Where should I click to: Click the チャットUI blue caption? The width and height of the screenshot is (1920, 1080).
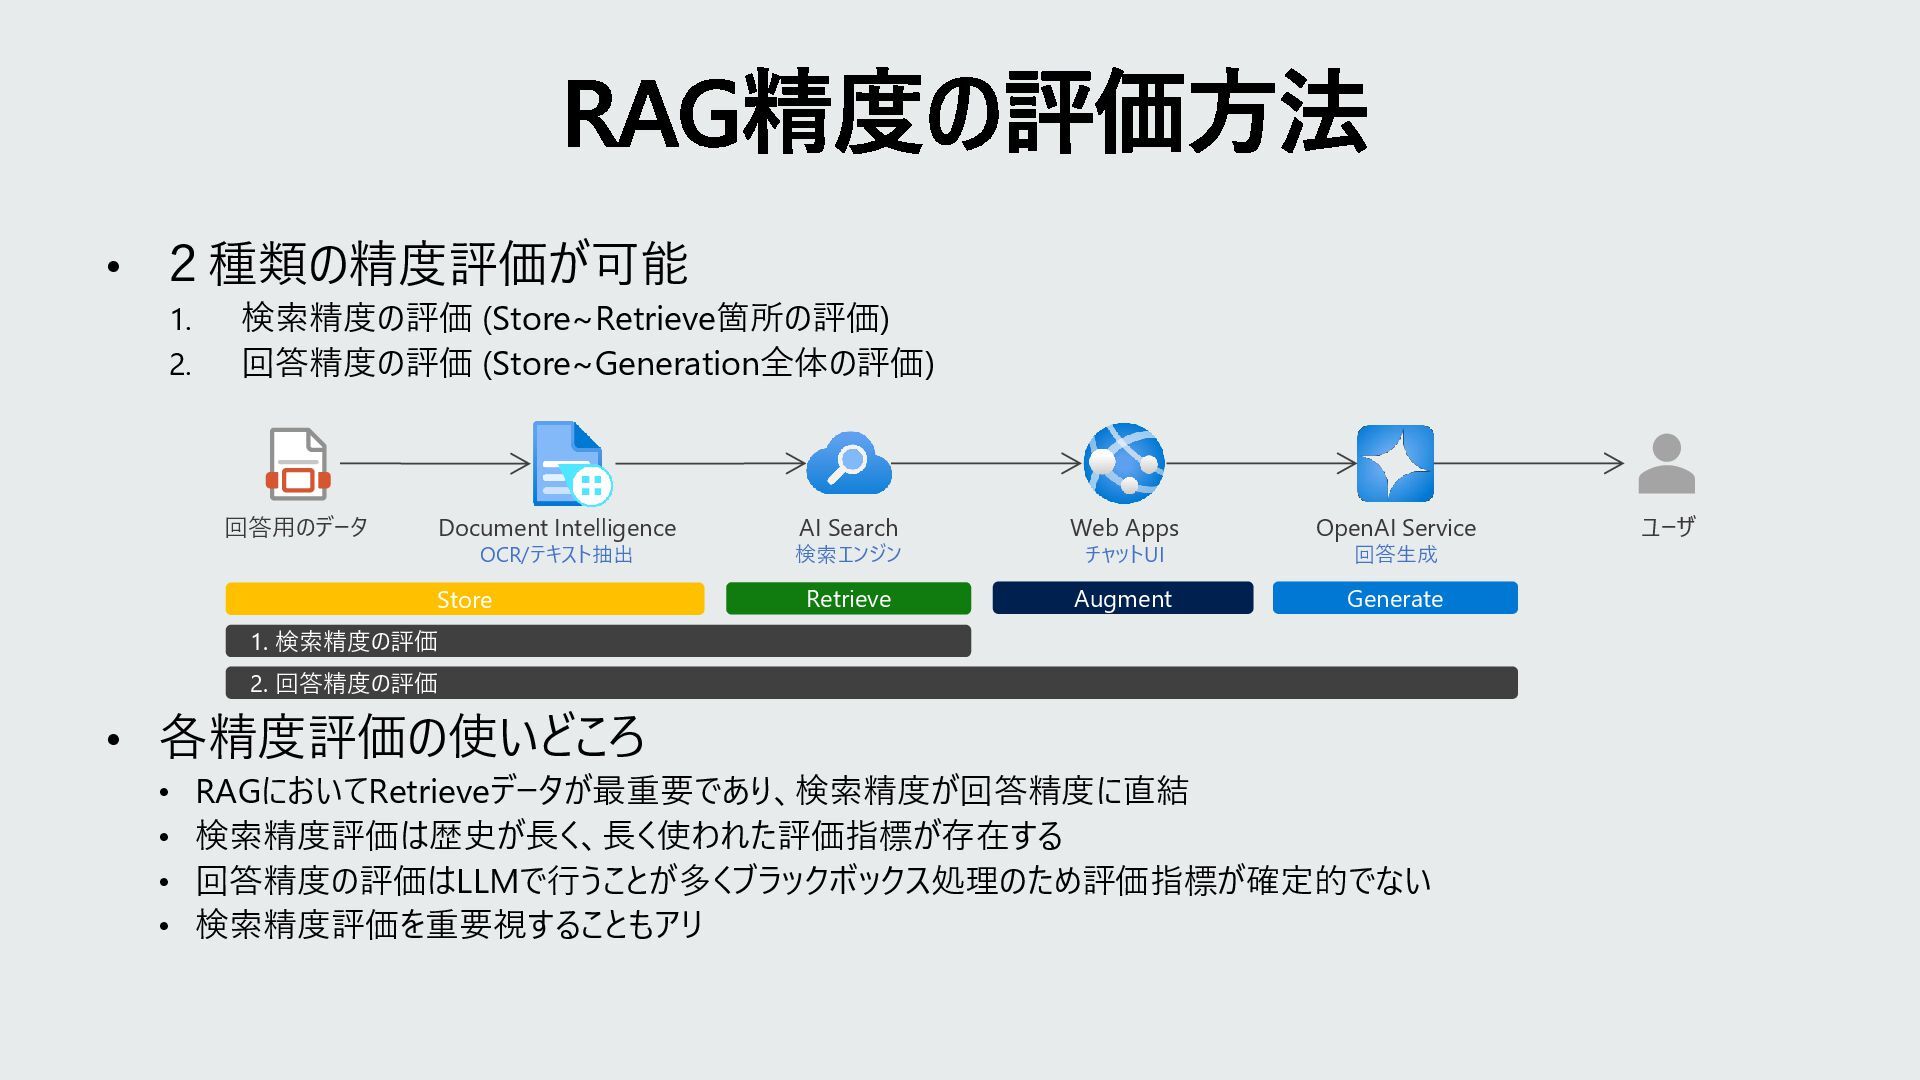(1124, 554)
